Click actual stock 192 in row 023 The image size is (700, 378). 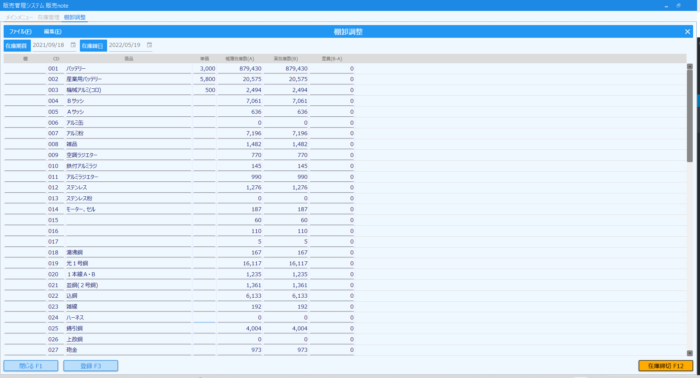[x=286, y=307]
